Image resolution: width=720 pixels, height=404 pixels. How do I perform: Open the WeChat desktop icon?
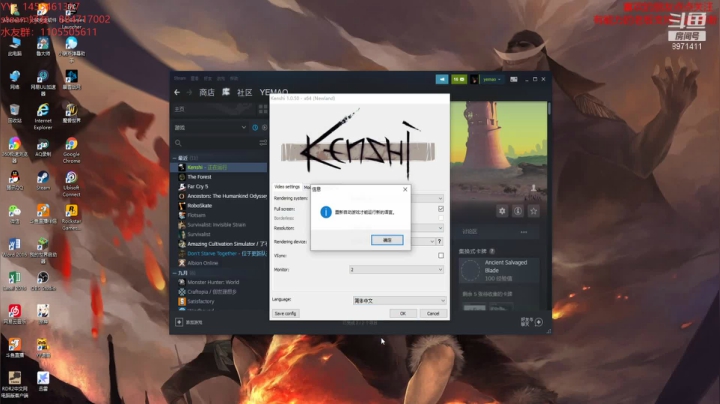point(14,214)
